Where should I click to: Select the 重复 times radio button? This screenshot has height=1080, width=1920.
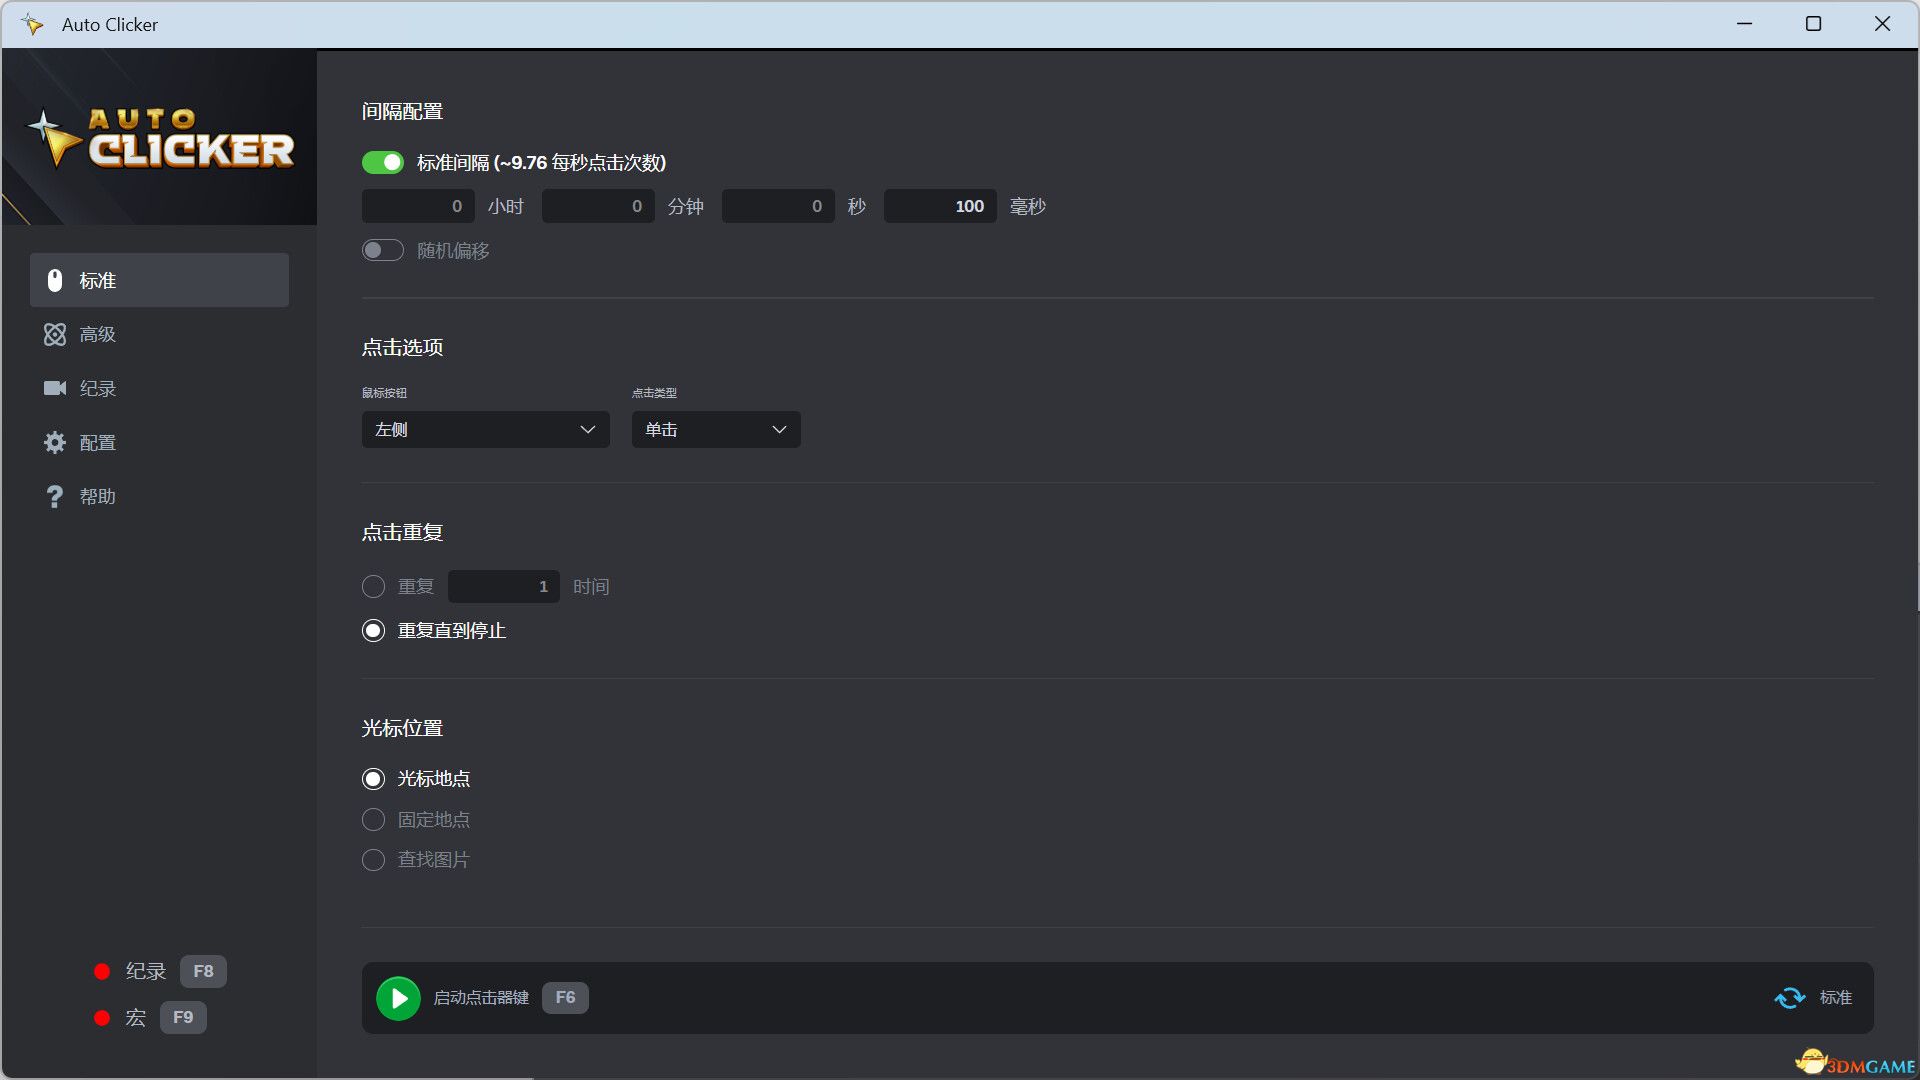(x=373, y=587)
